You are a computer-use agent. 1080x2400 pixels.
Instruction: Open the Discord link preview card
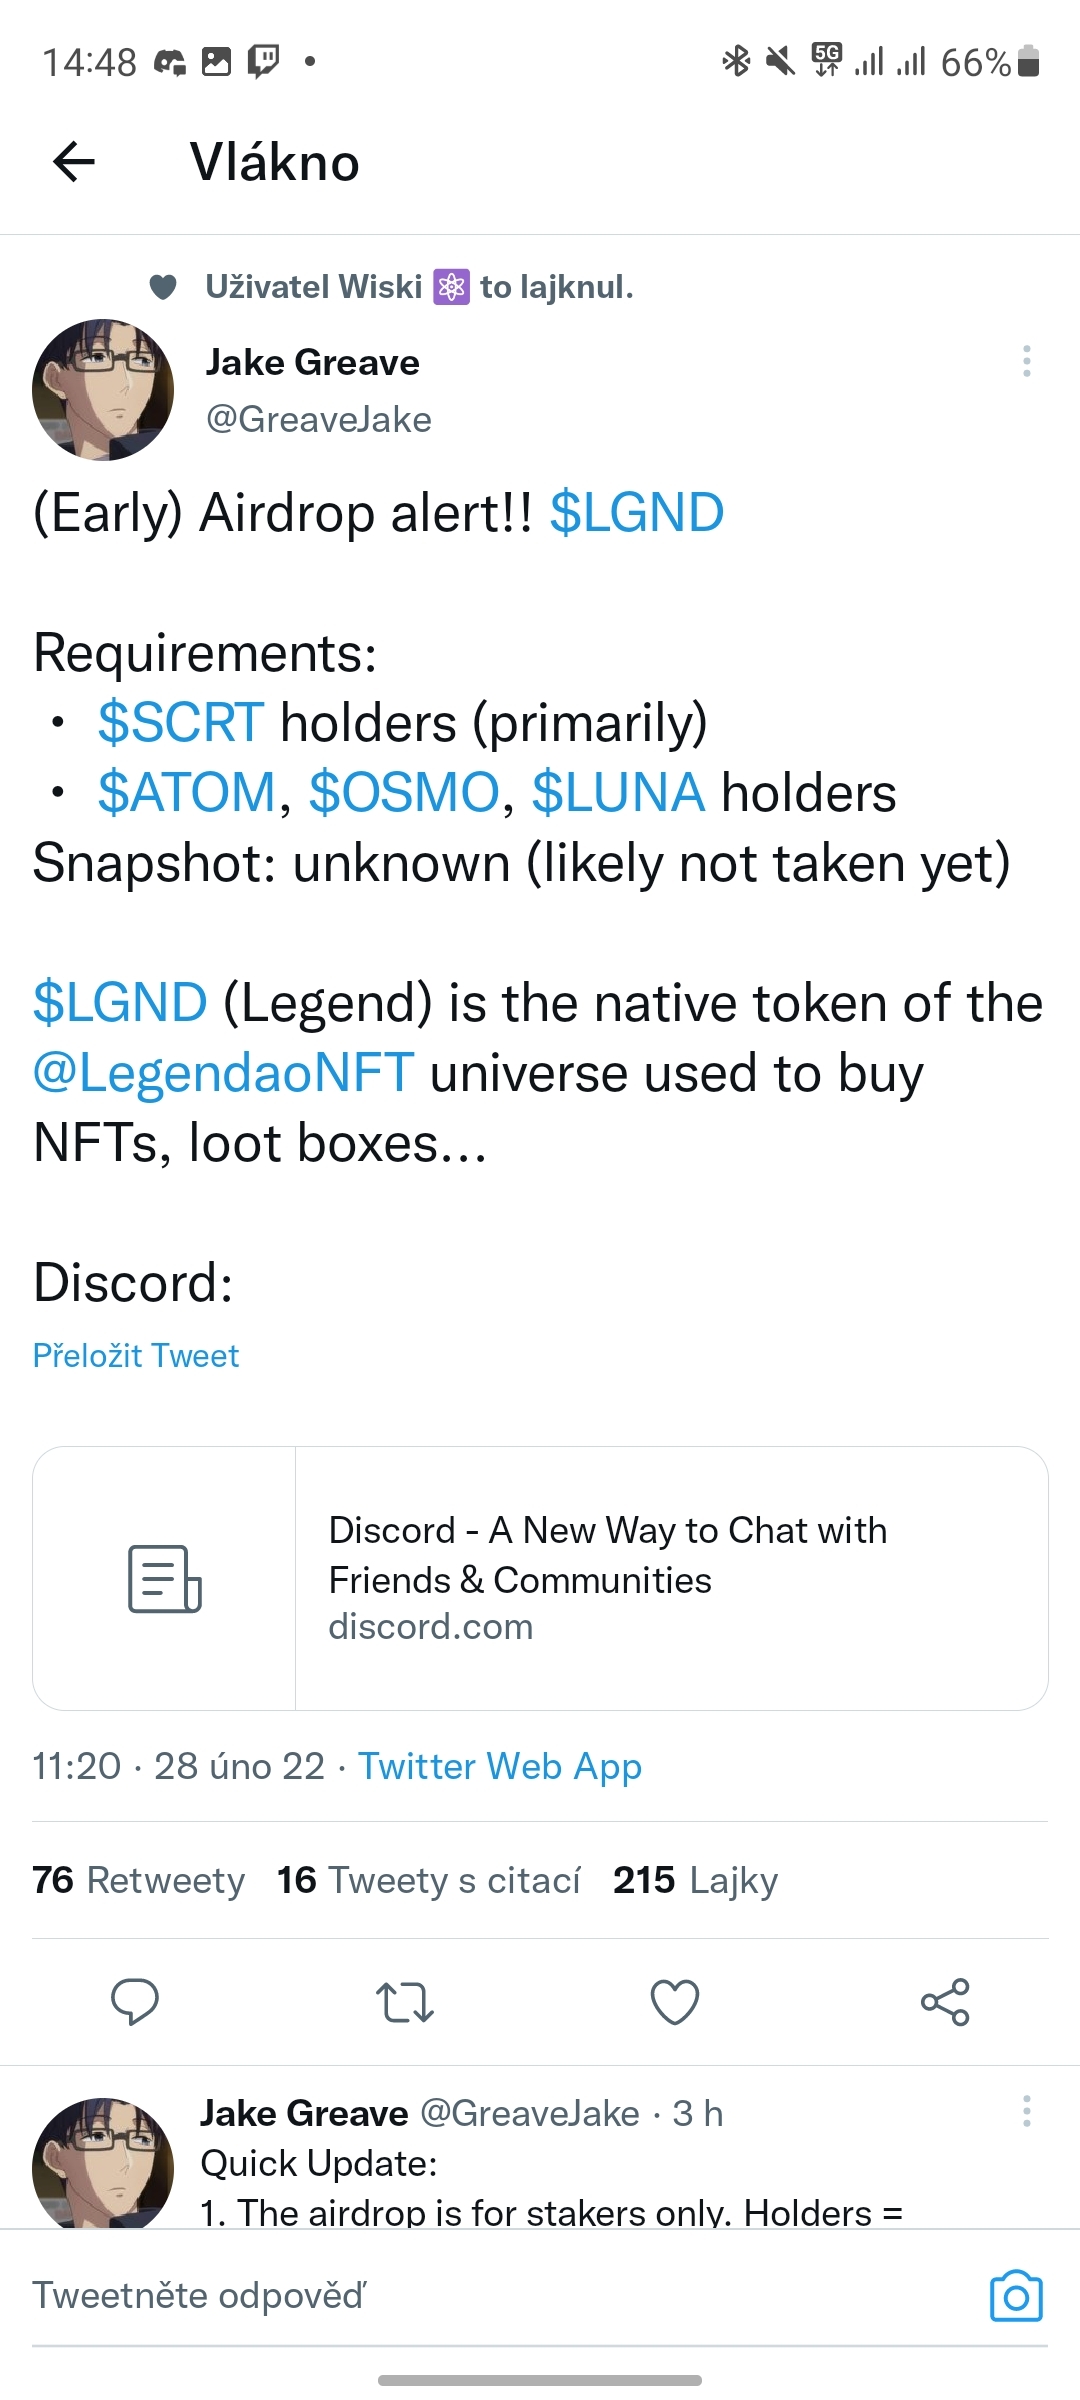pos(540,1578)
